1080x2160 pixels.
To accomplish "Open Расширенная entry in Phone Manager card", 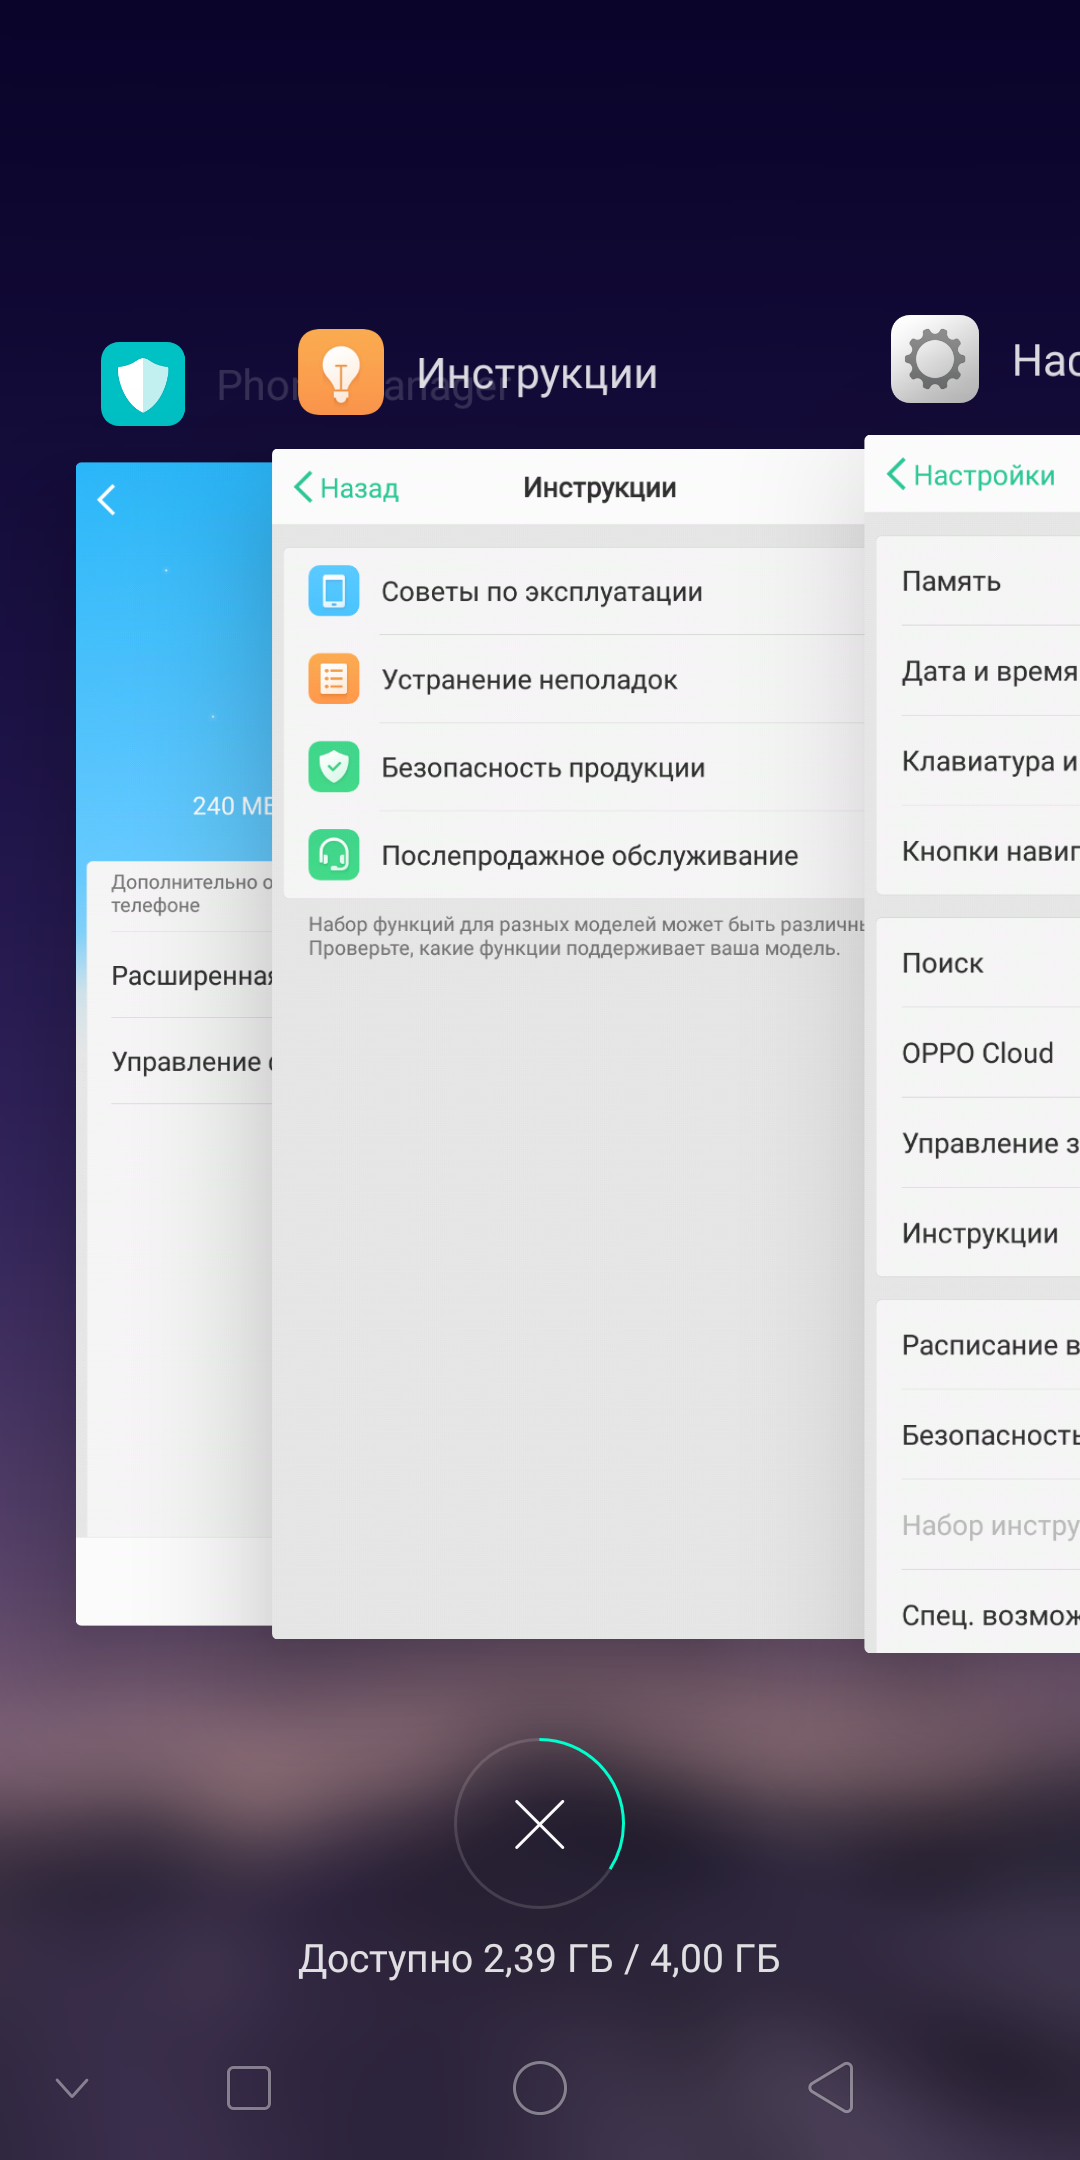I will coord(180,975).
